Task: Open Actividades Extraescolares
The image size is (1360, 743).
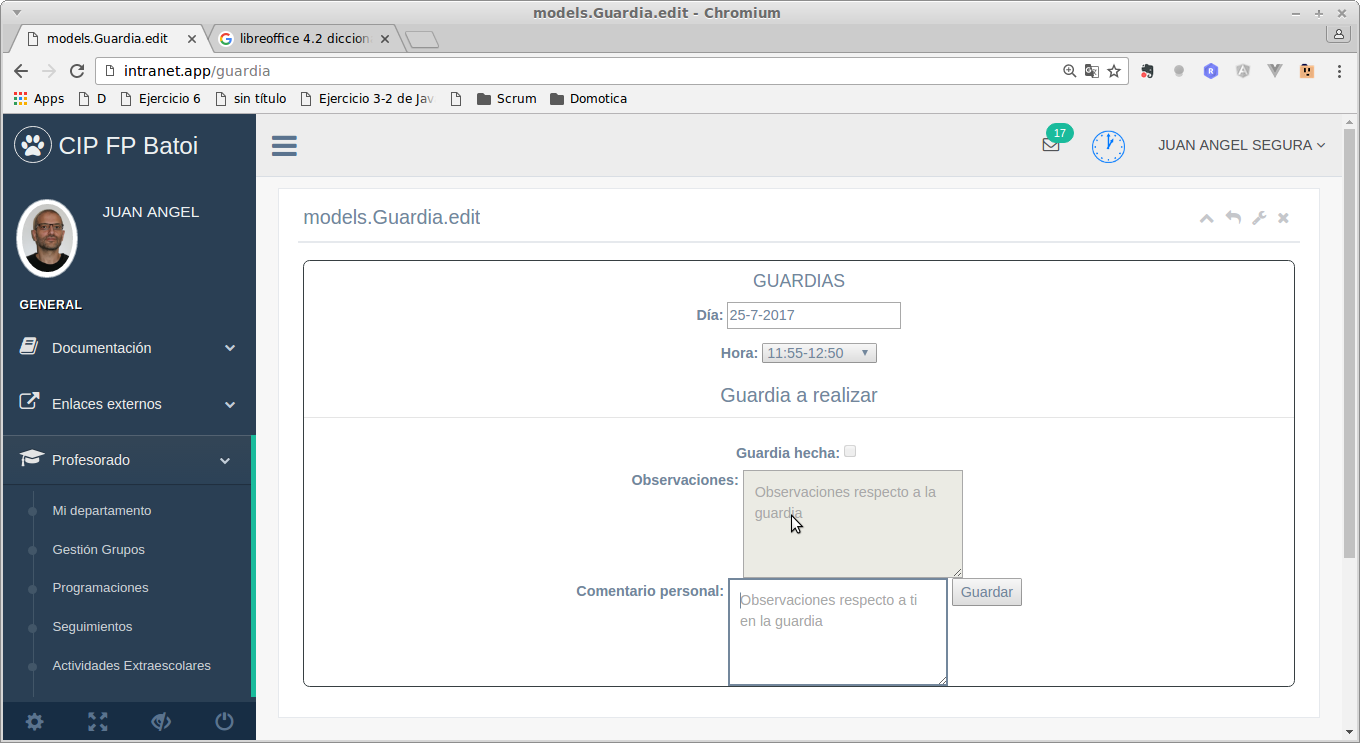Action: pos(132,666)
